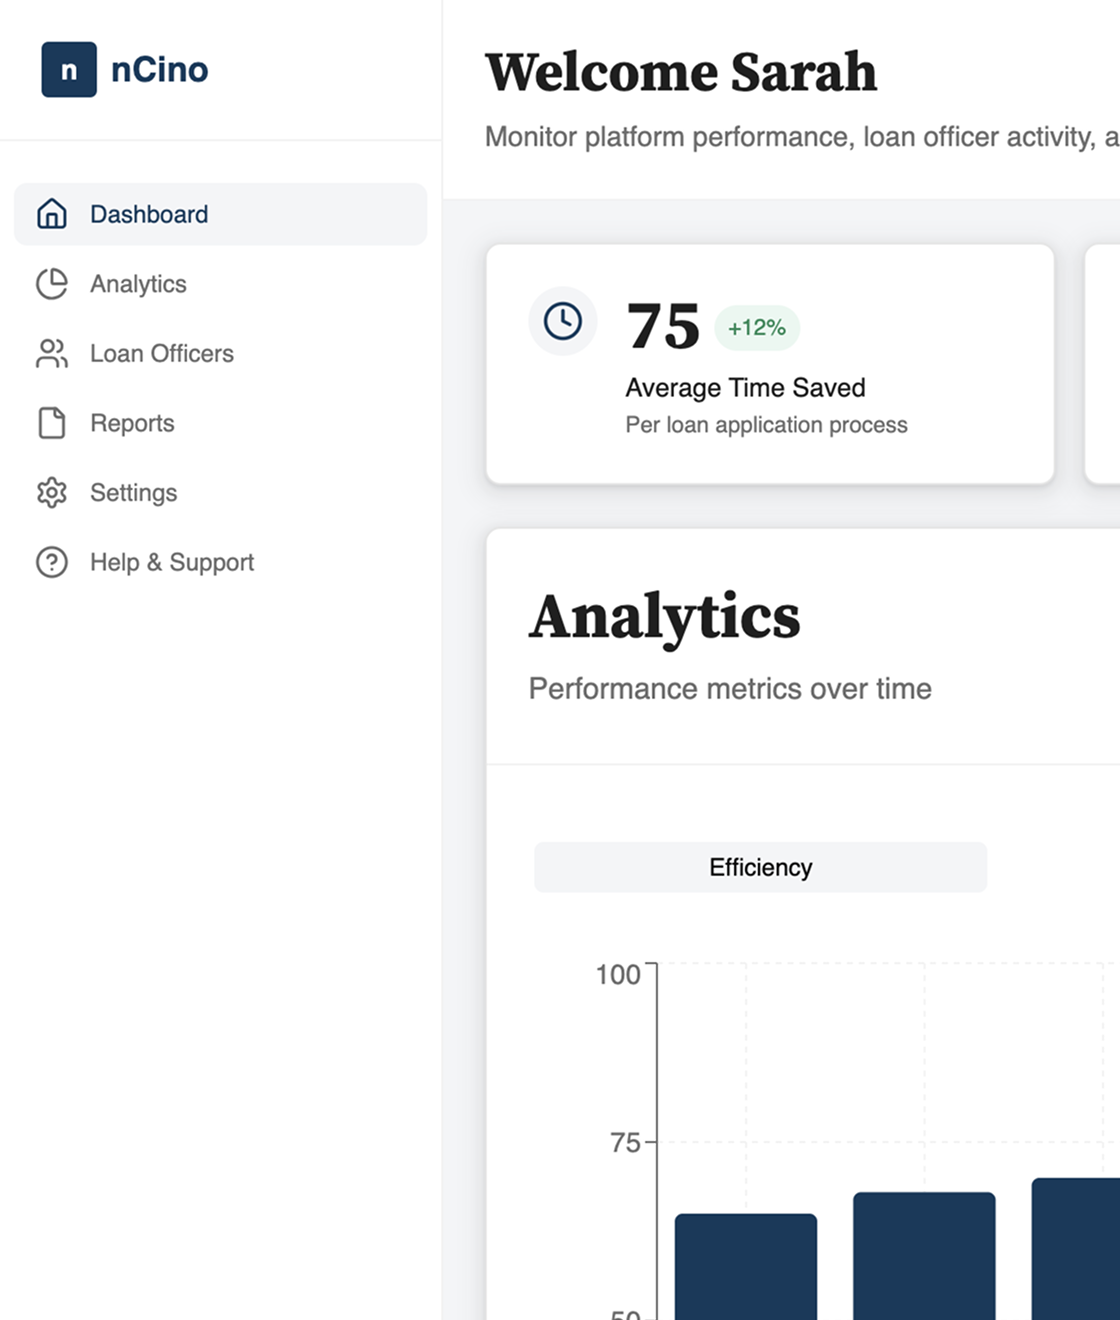Viewport: 1120px width, 1320px height.
Task: Click the Loan Officers people icon
Action: pos(52,353)
